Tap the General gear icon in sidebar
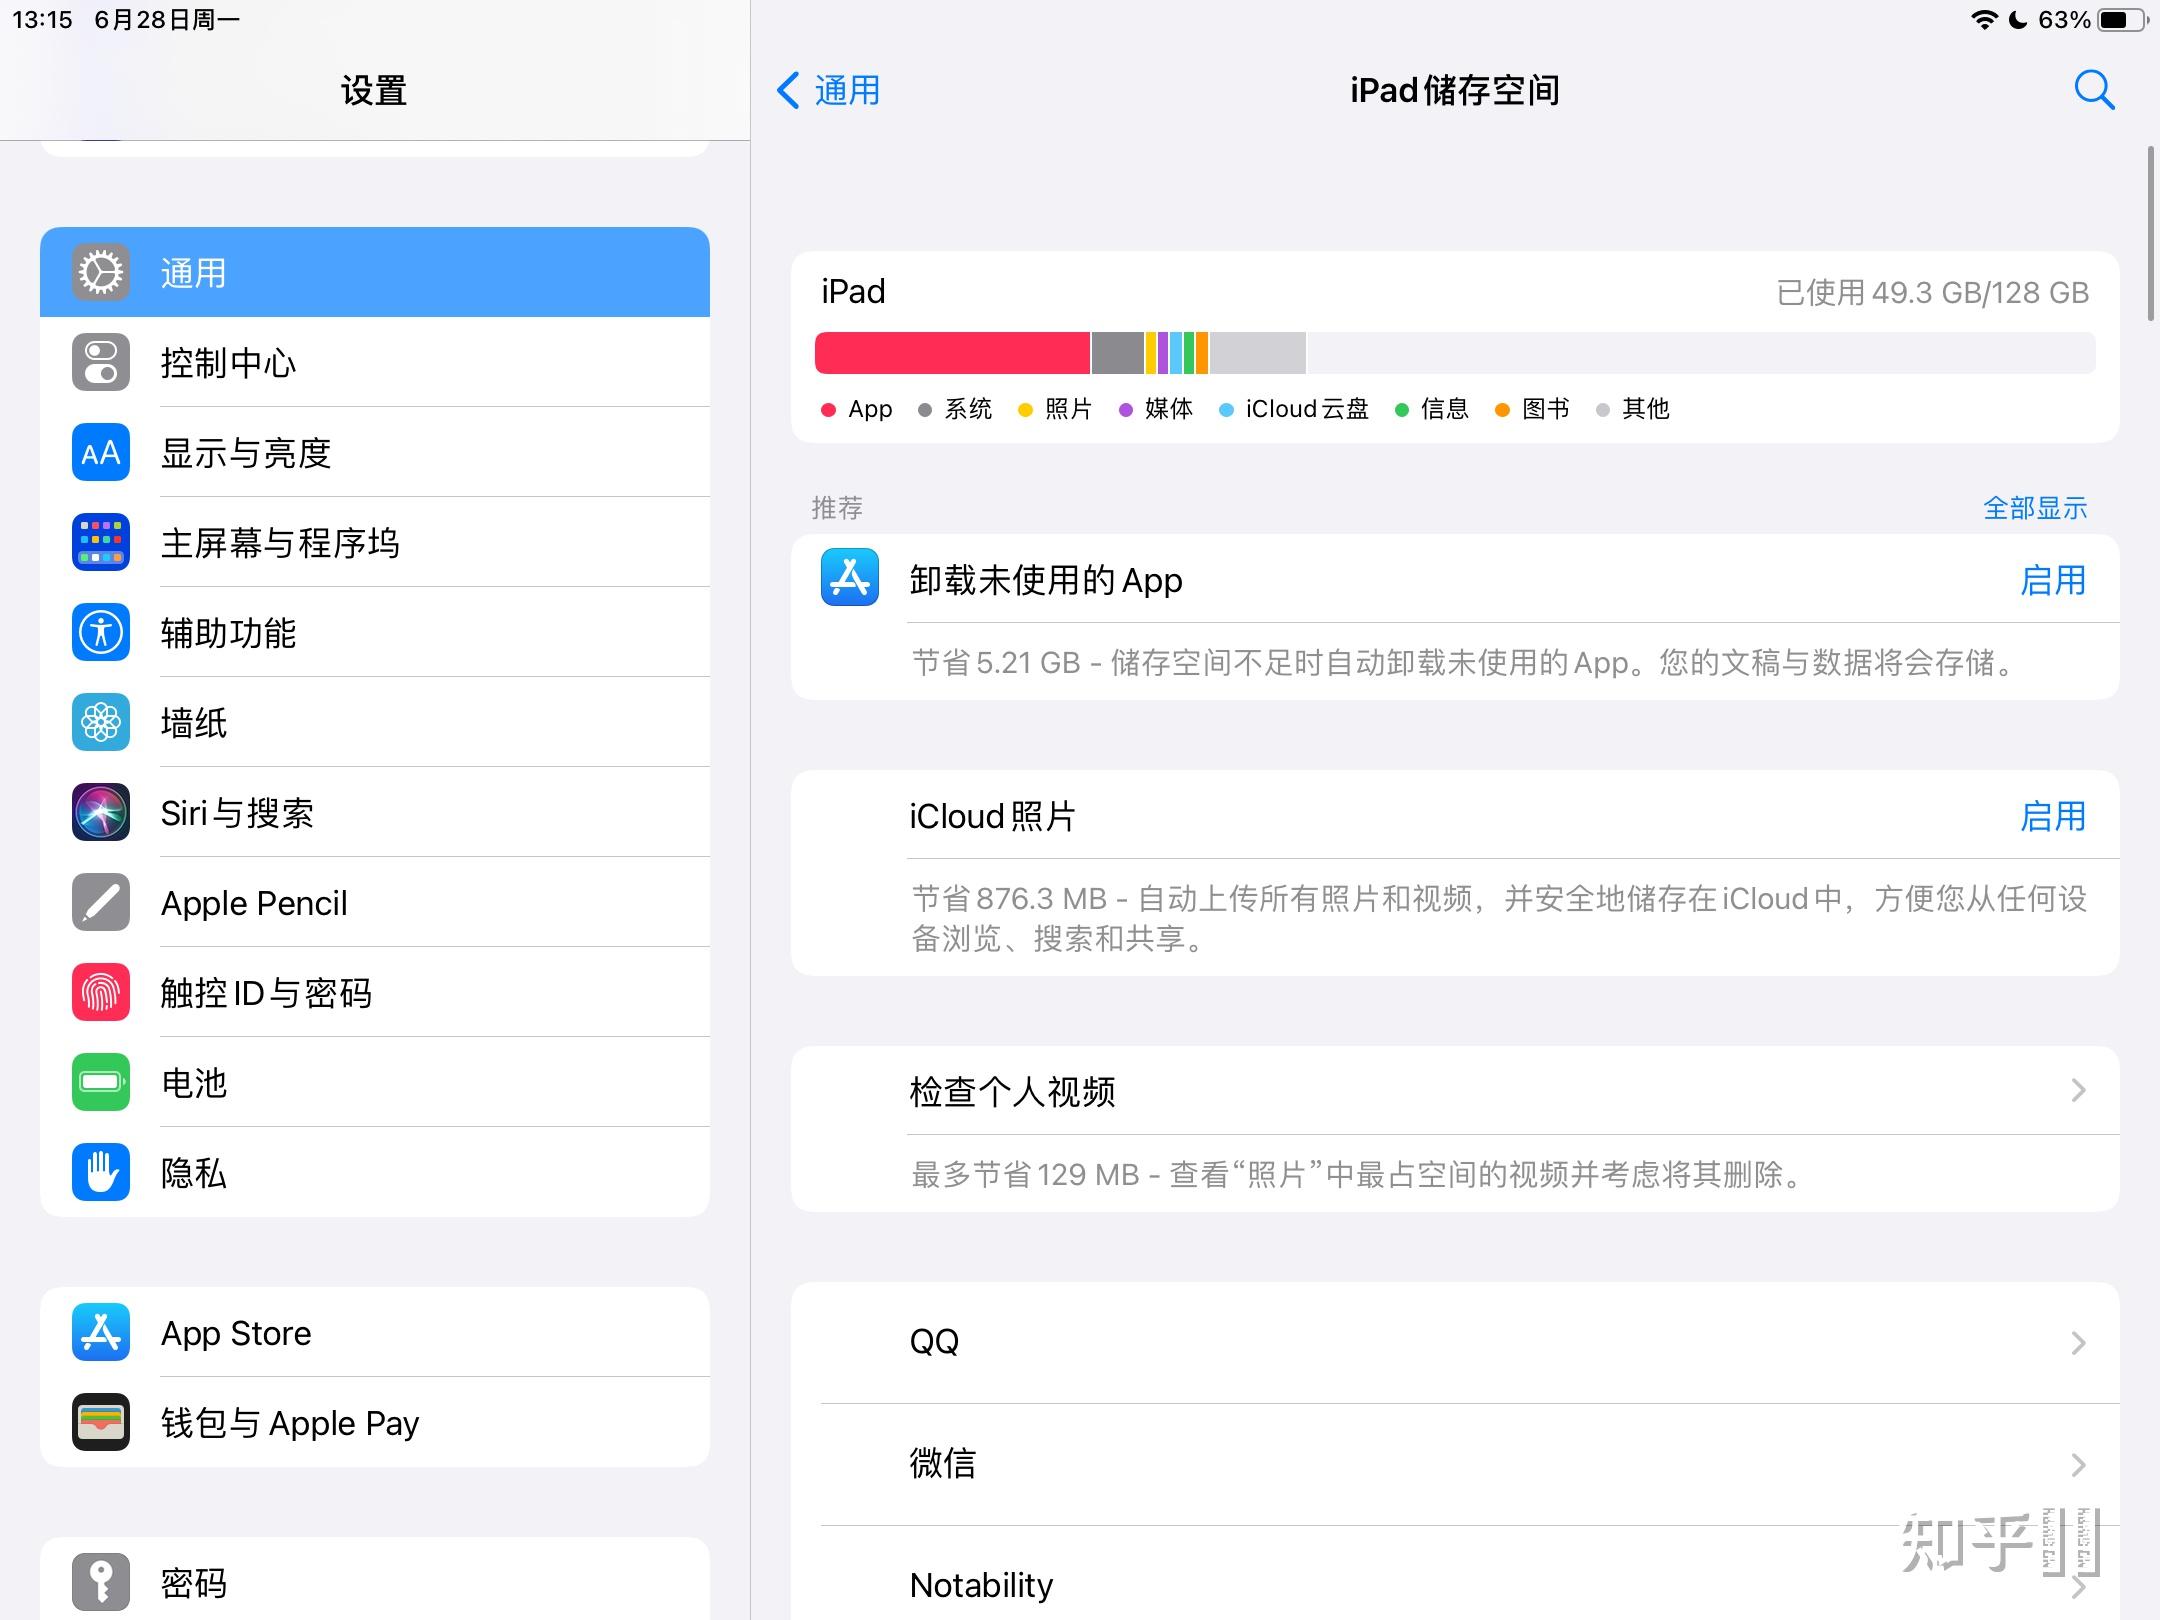 101,272
